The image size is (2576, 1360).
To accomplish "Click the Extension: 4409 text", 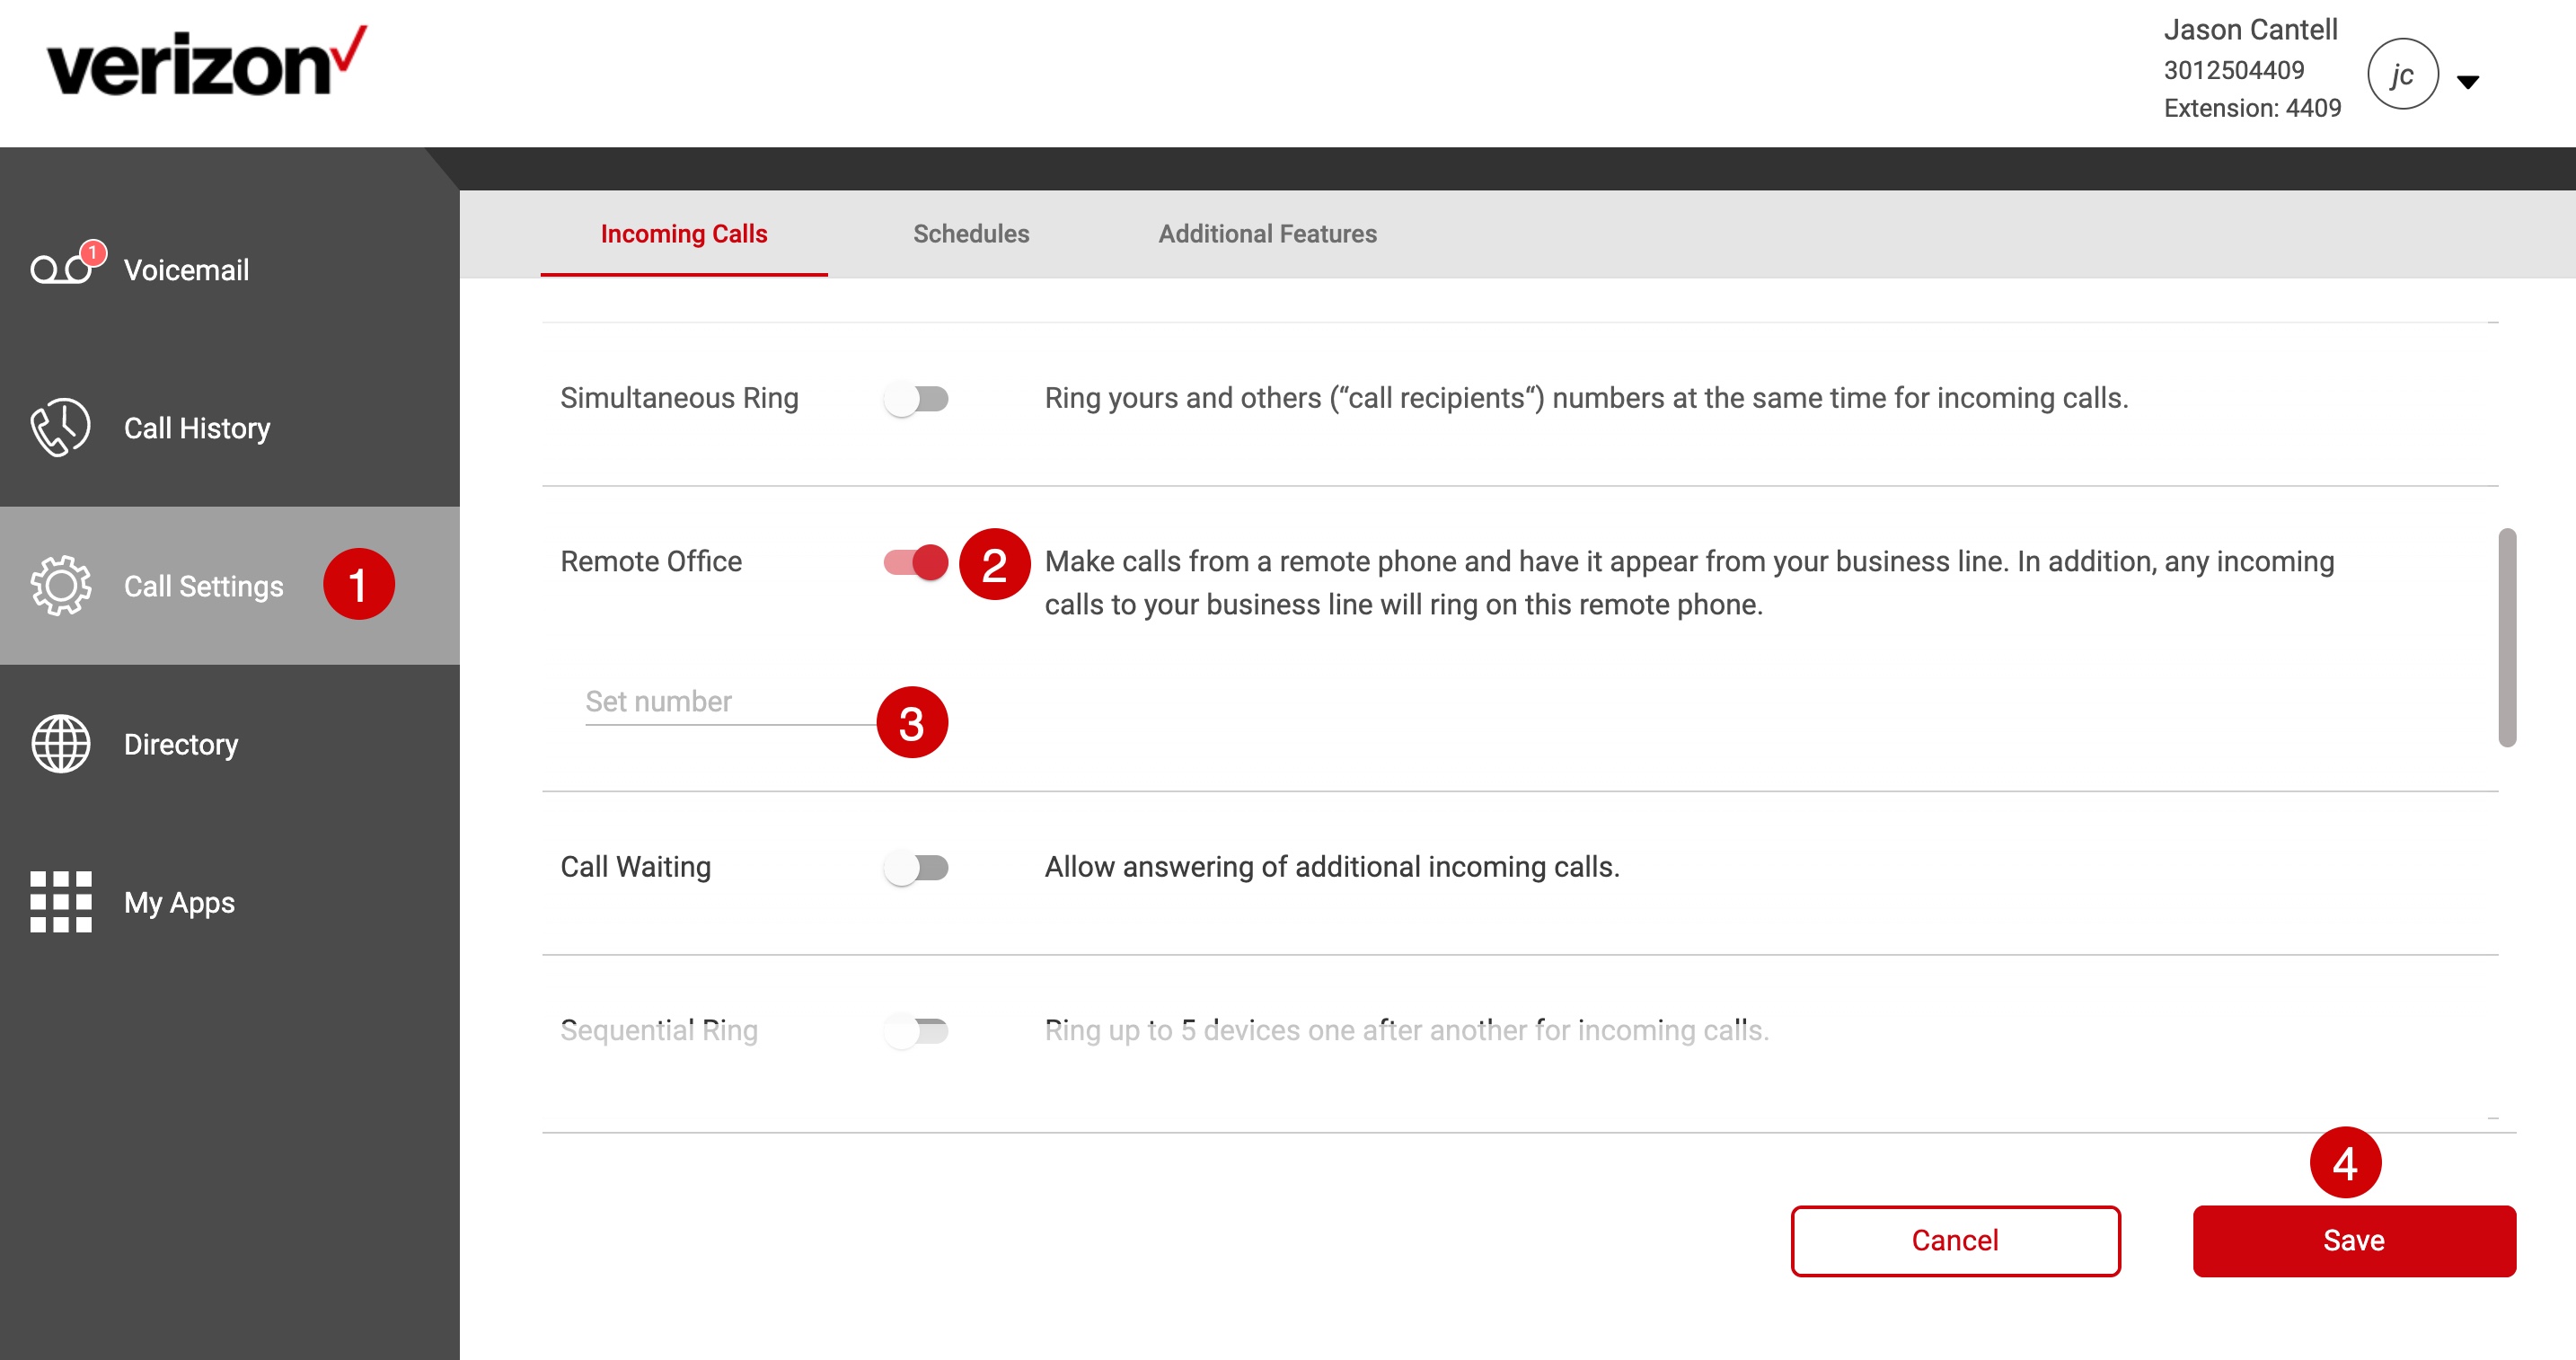I will click(2252, 108).
